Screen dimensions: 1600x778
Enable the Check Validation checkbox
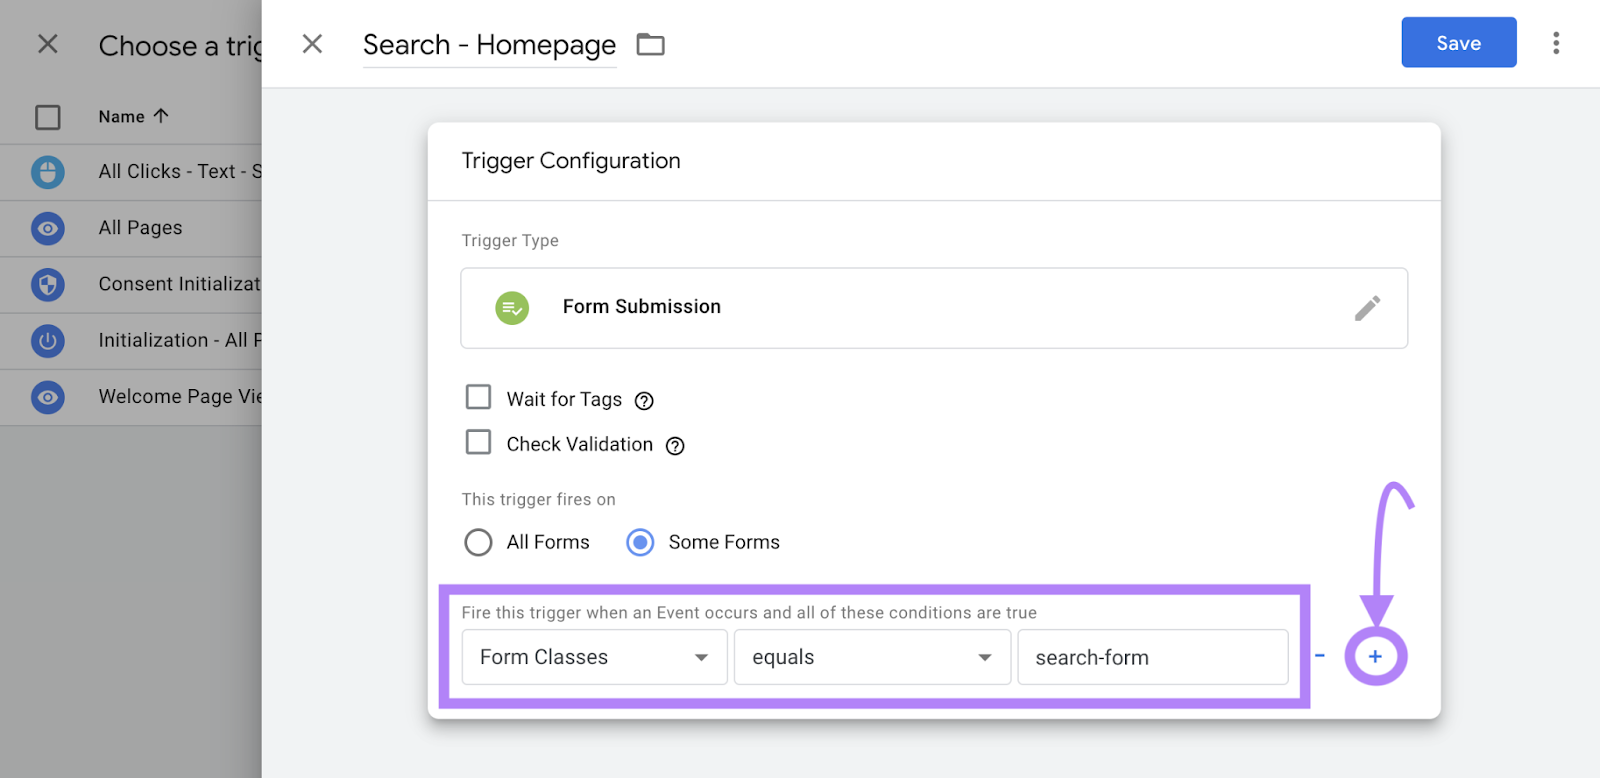tap(479, 443)
